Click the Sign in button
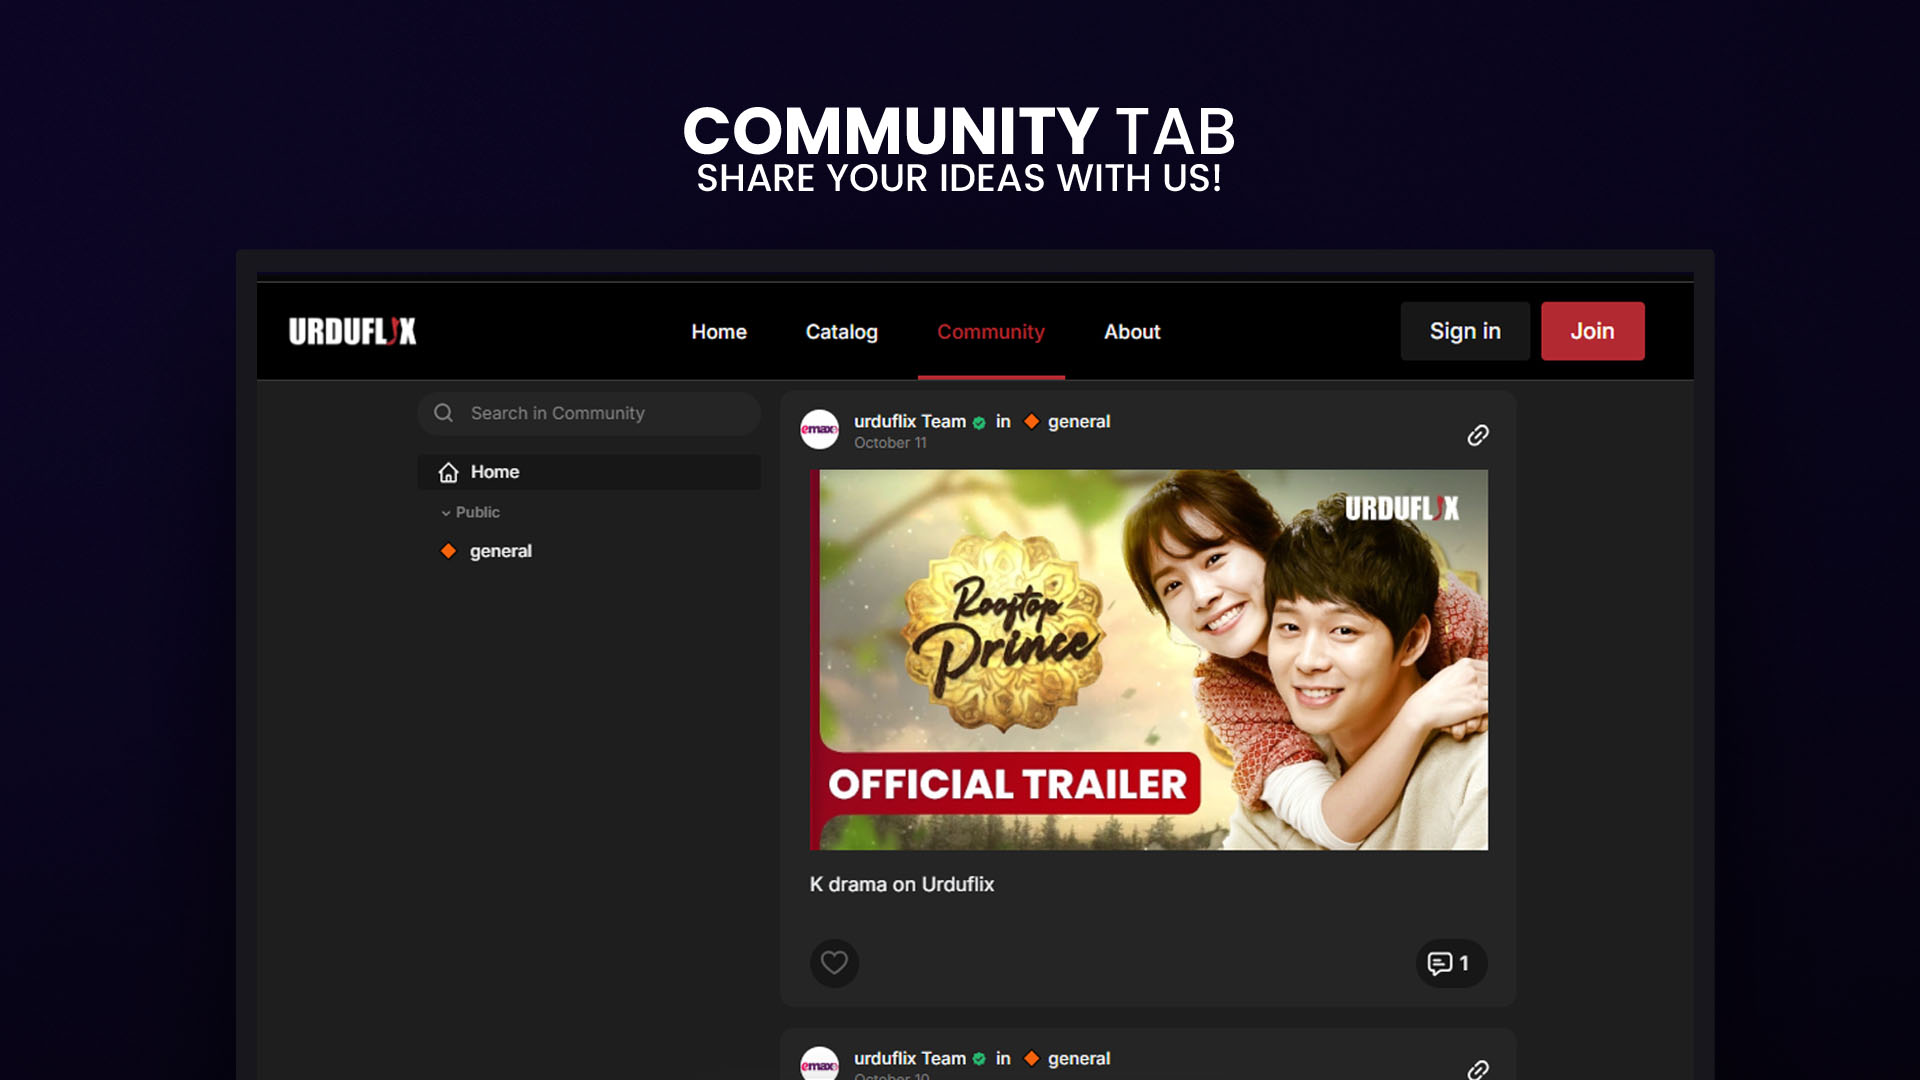This screenshot has width=1920, height=1080. (x=1465, y=331)
